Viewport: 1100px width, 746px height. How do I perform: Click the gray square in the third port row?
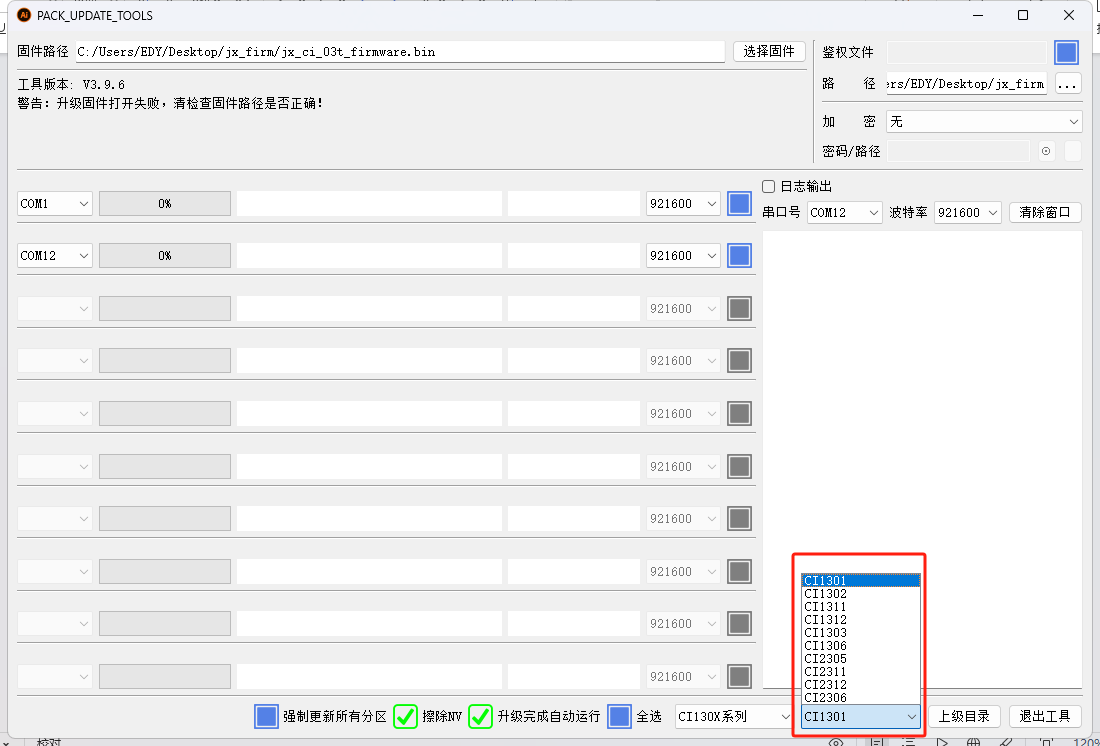(x=739, y=309)
